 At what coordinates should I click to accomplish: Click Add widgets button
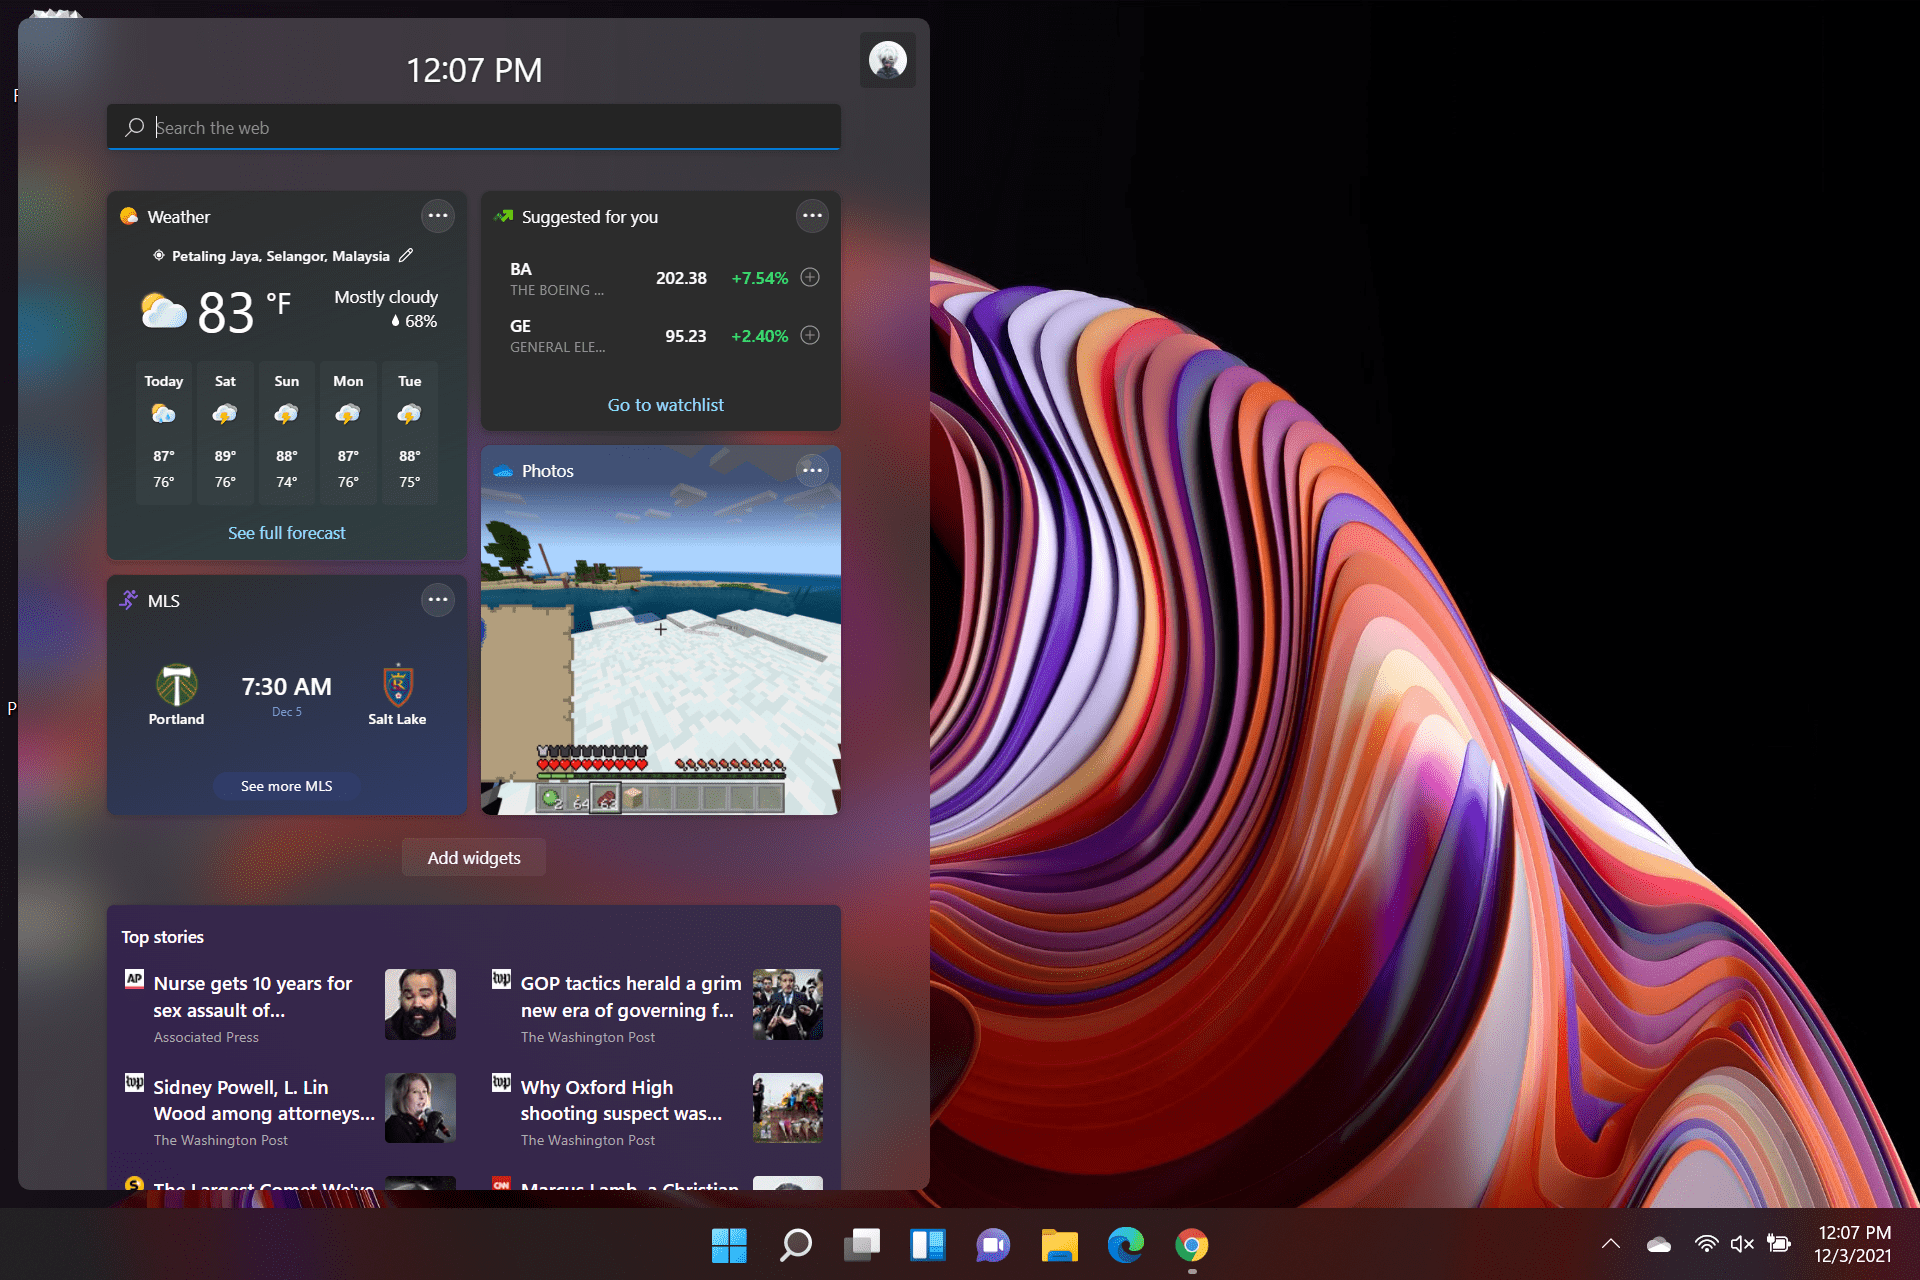coord(474,858)
